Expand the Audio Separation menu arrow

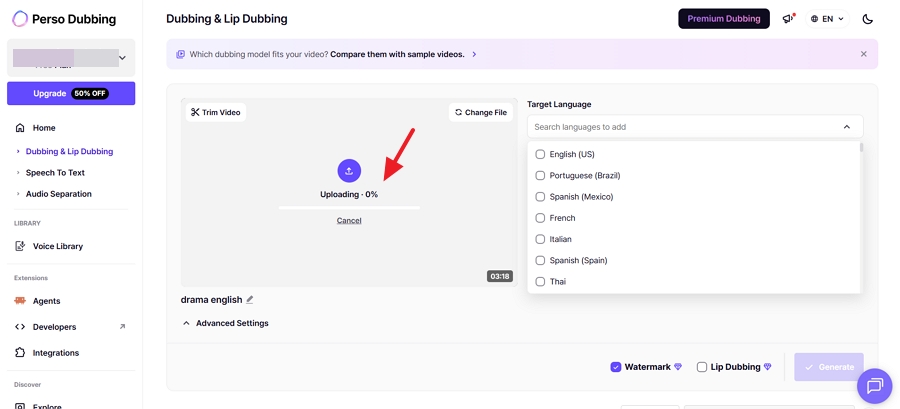(18, 194)
